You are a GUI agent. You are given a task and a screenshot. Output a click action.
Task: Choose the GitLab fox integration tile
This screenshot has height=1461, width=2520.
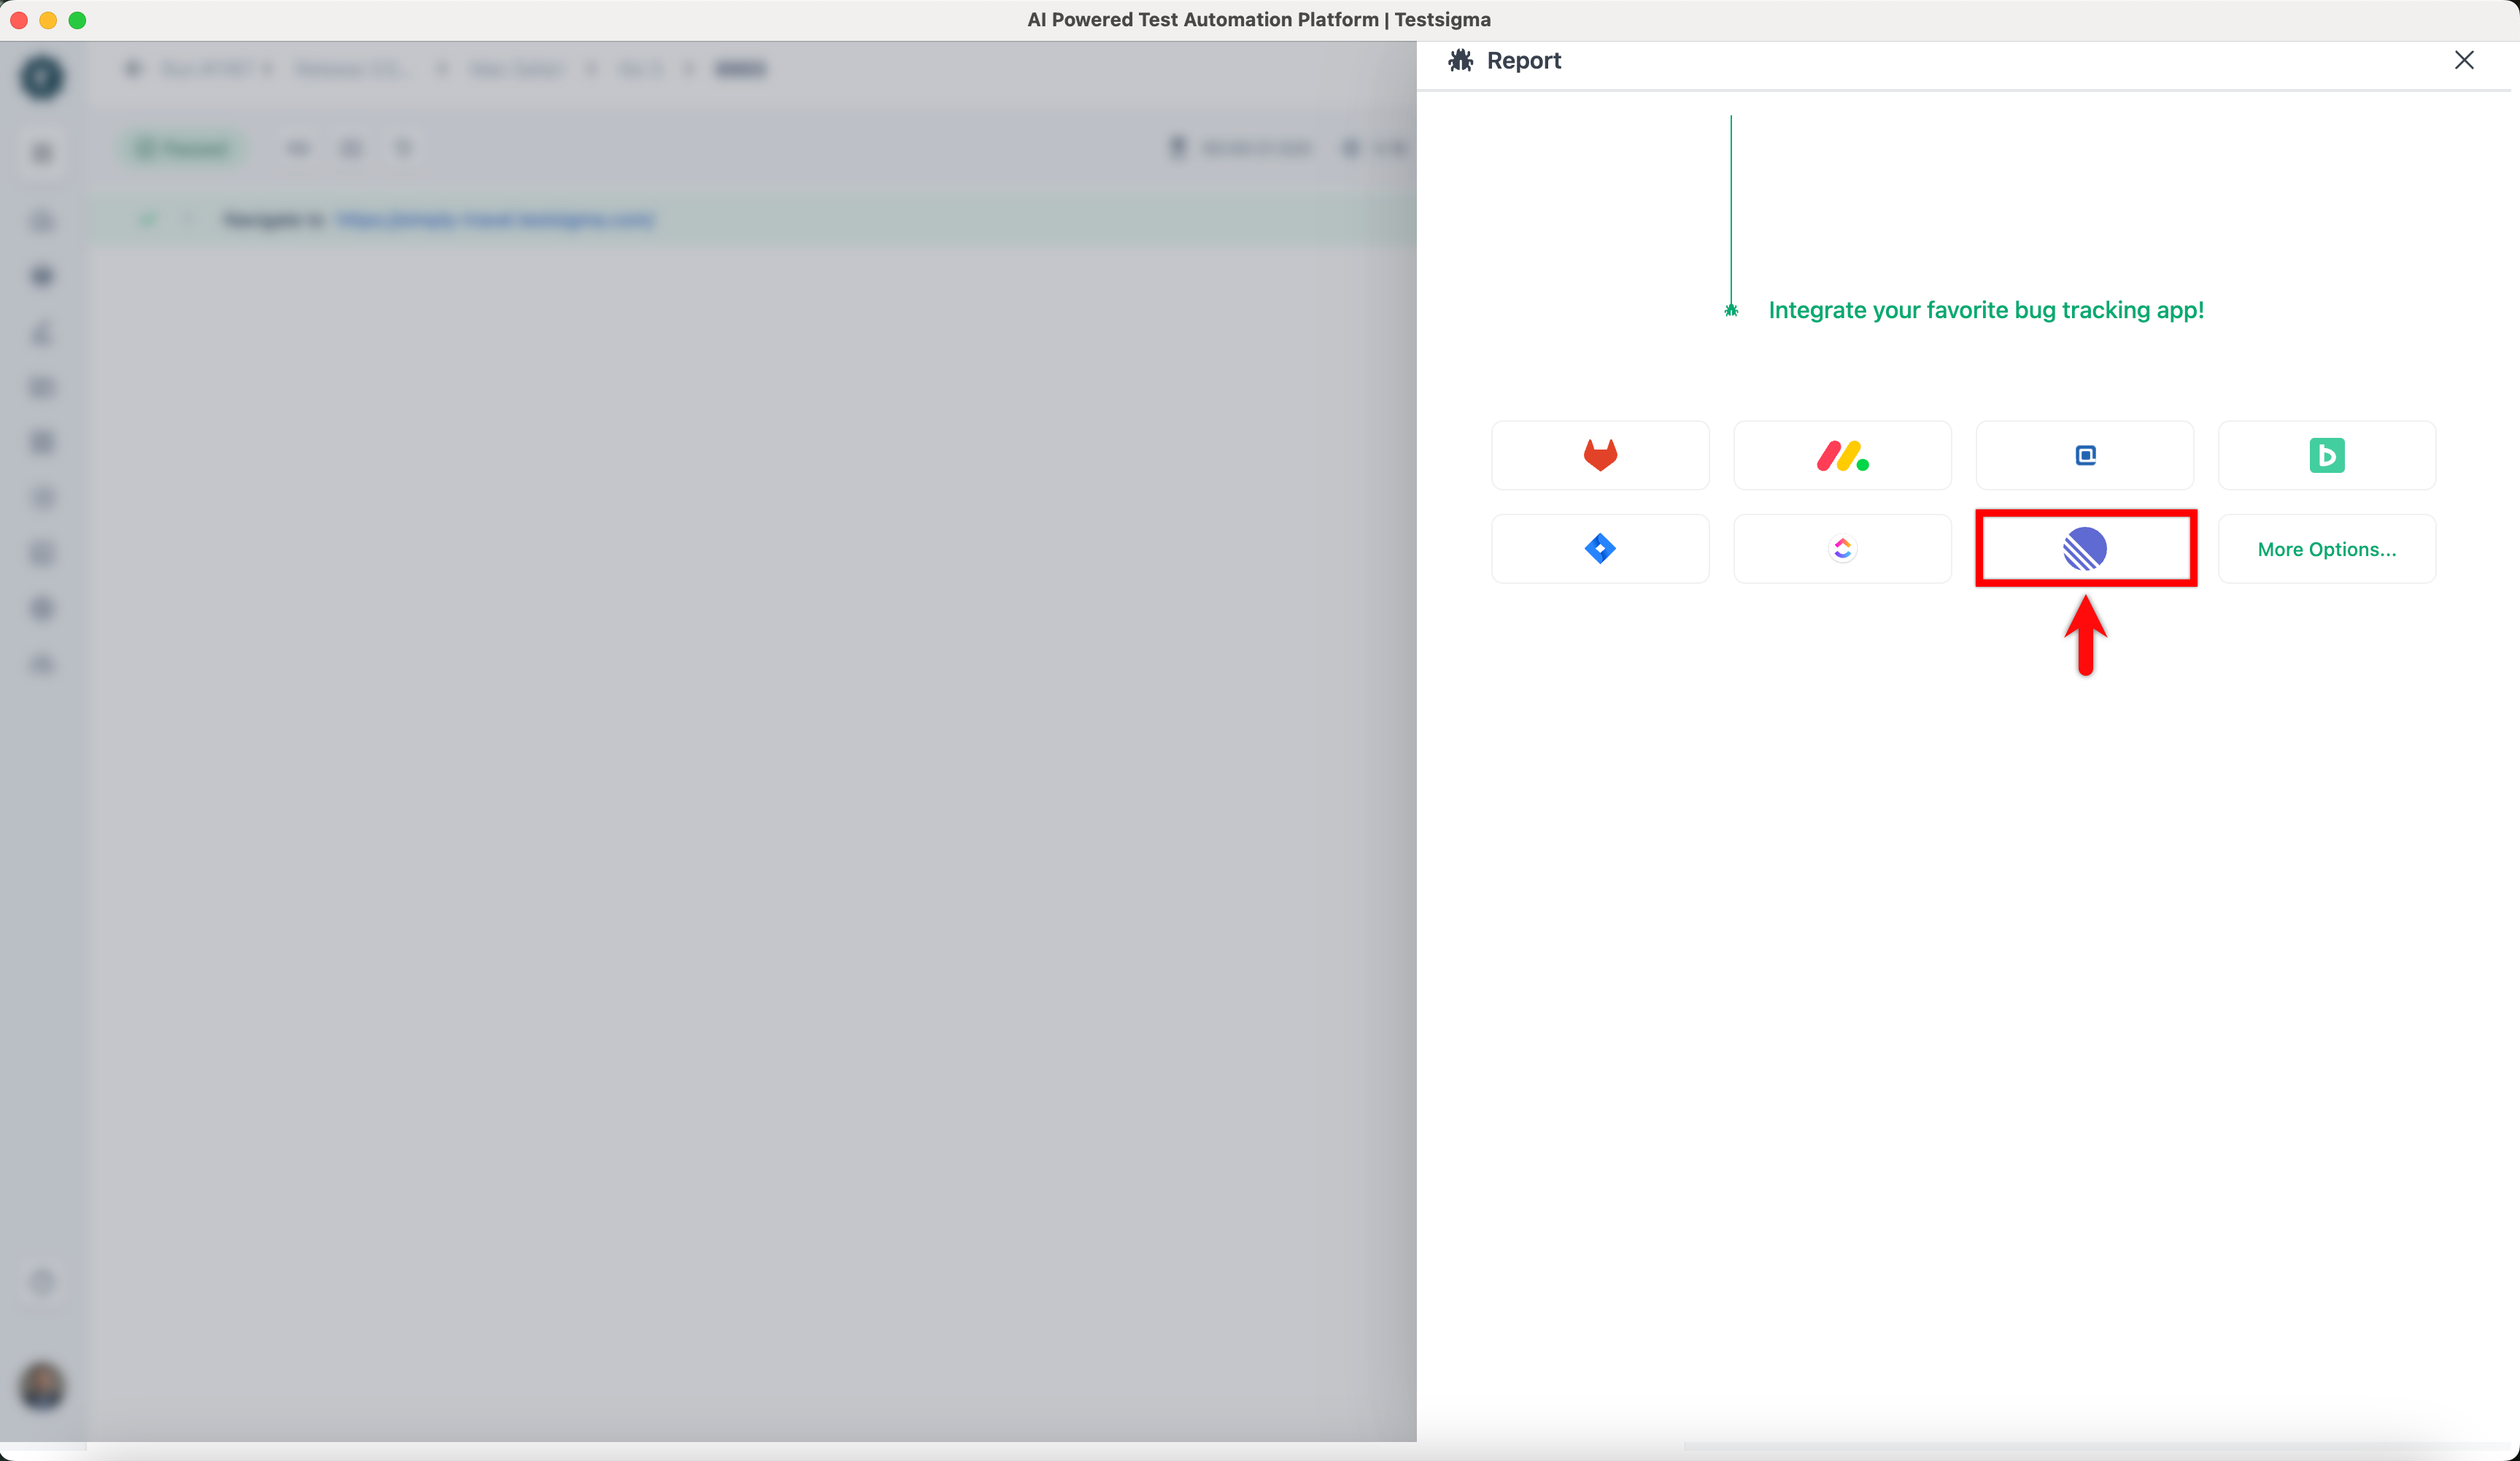pos(1600,455)
